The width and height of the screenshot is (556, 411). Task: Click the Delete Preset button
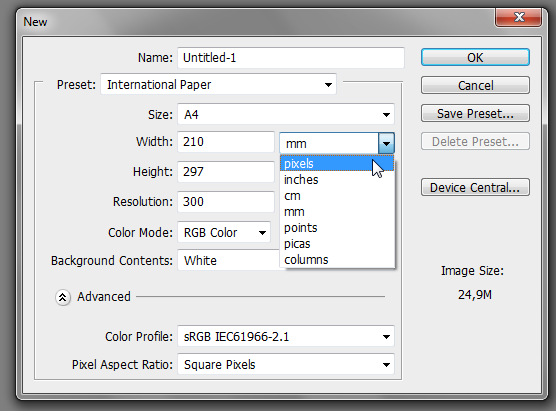click(475, 141)
